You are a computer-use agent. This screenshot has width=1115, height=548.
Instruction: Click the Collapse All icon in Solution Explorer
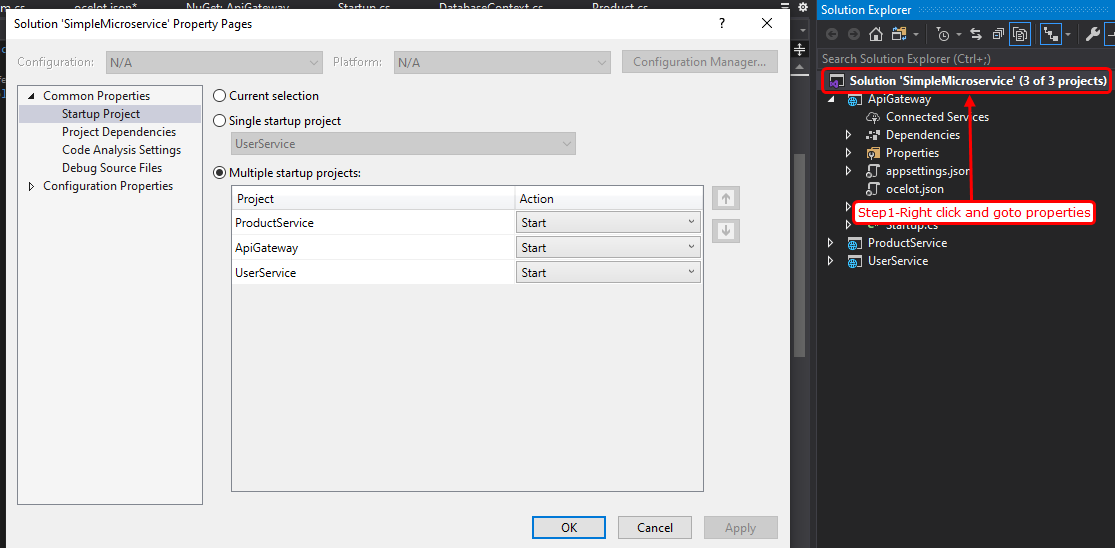pyautogui.click(x=998, y=34)
